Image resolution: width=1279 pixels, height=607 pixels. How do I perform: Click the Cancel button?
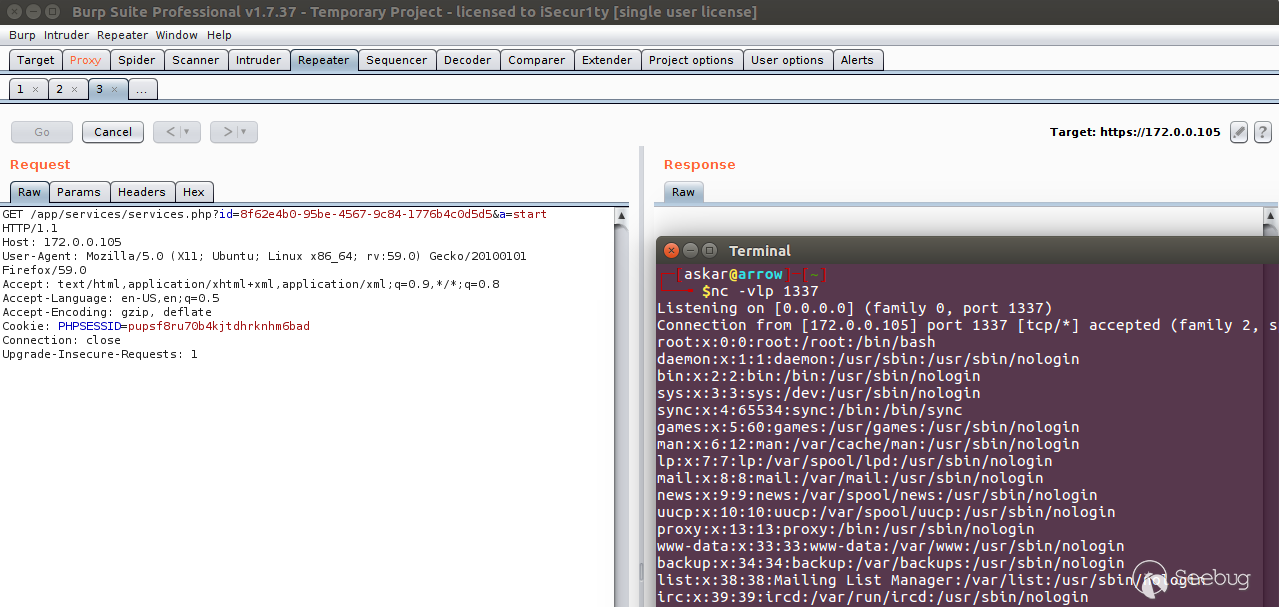113,132
